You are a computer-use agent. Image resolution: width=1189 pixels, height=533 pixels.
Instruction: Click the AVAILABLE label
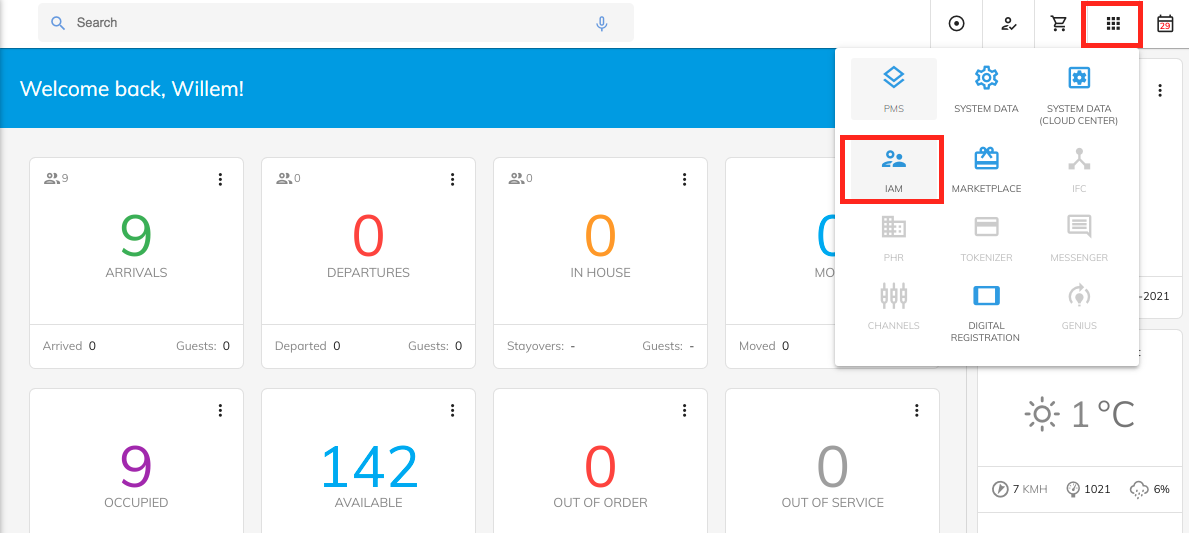369,503
